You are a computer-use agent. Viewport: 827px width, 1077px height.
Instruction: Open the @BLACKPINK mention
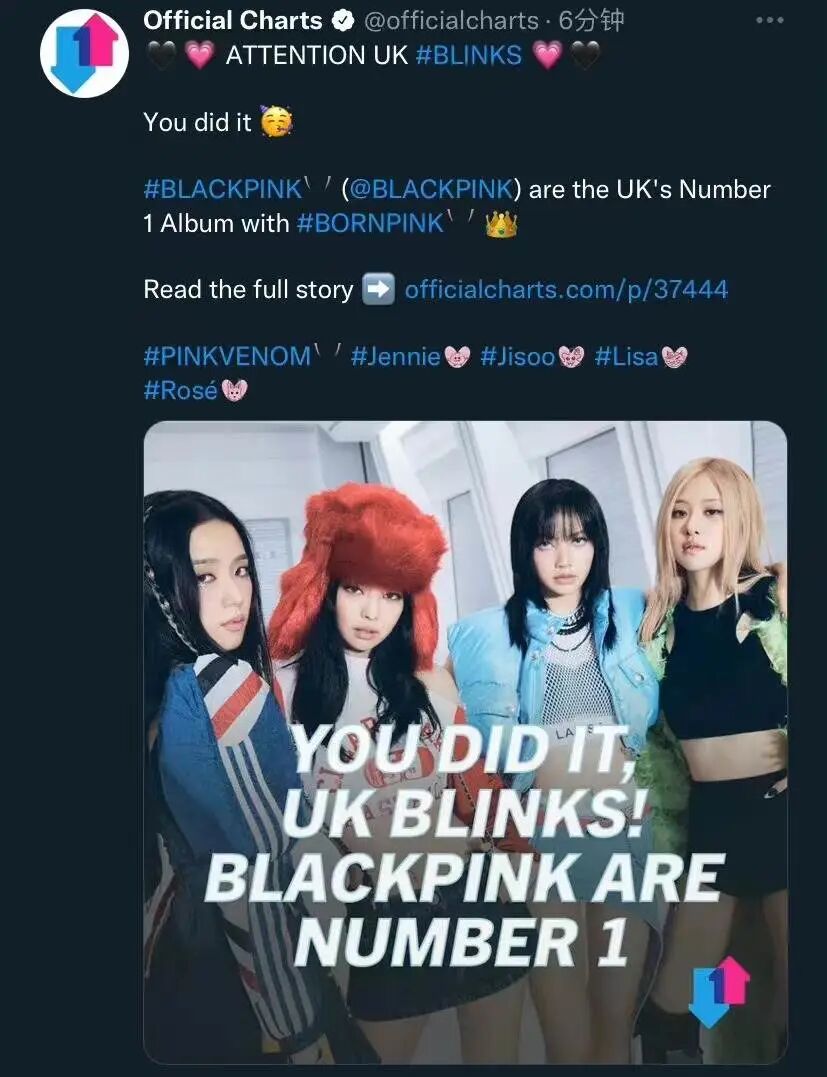click(431, 189)
